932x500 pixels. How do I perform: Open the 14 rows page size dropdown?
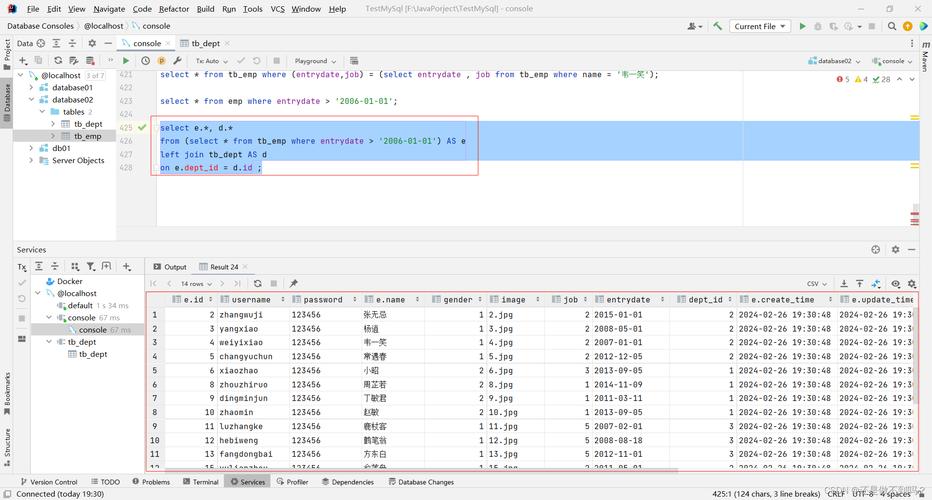click(x=195, y=284)
